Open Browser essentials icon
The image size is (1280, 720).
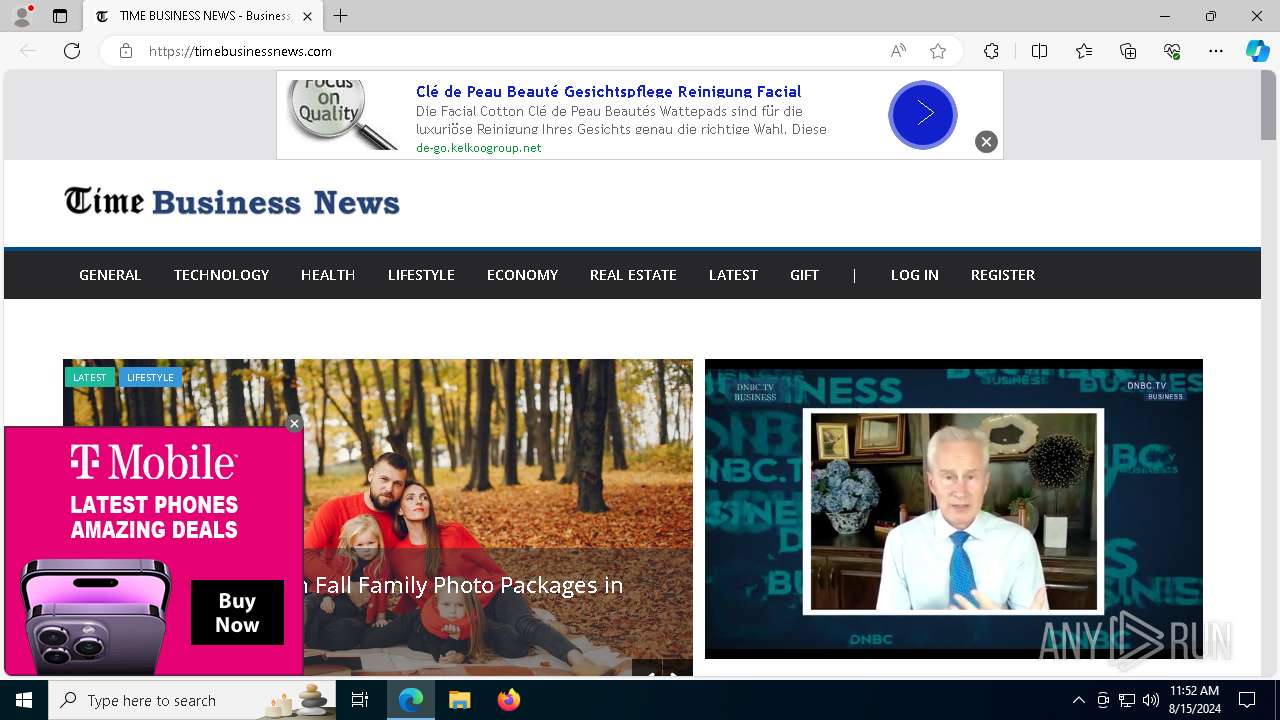click(1172, 51)
